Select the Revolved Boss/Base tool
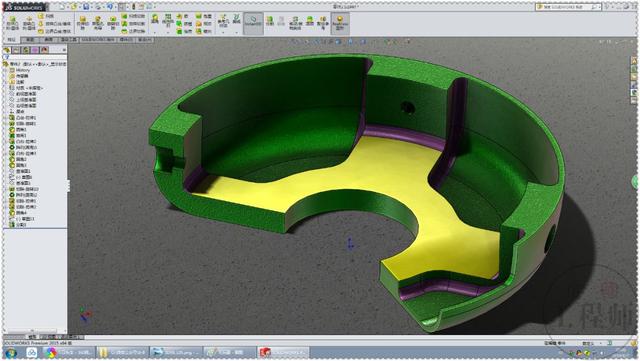The width and height of the screenshot is (640, 361). click(x=29, y=23)
